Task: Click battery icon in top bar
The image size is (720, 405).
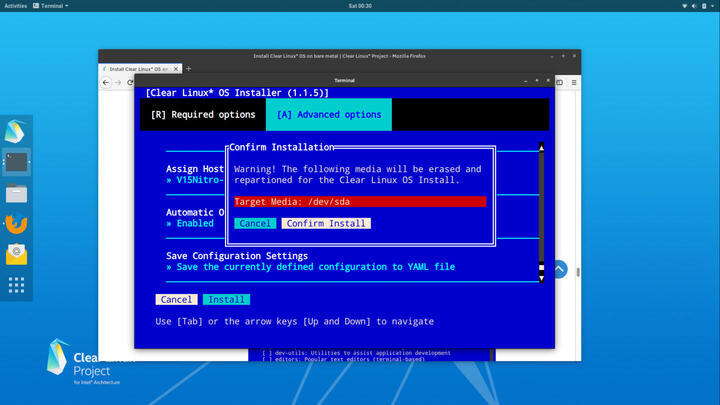Action: (704, 6)
